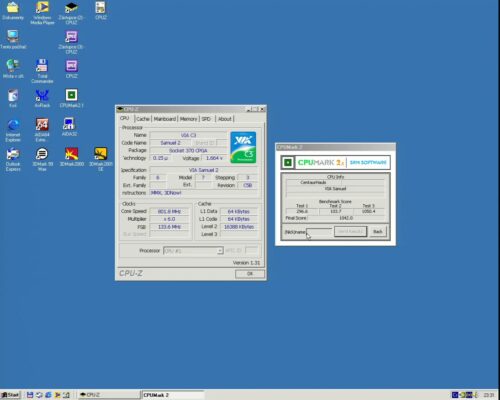Viewport: 500px width, 400px height.
Task: Launch Windows Media Player desktop shortcut
Action: click(42, 12)
